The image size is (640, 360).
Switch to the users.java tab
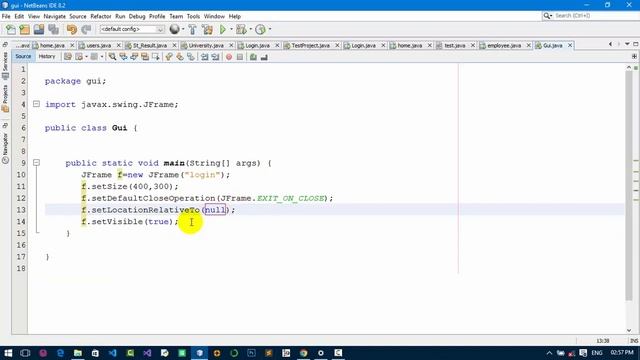[x=99, y=46]
